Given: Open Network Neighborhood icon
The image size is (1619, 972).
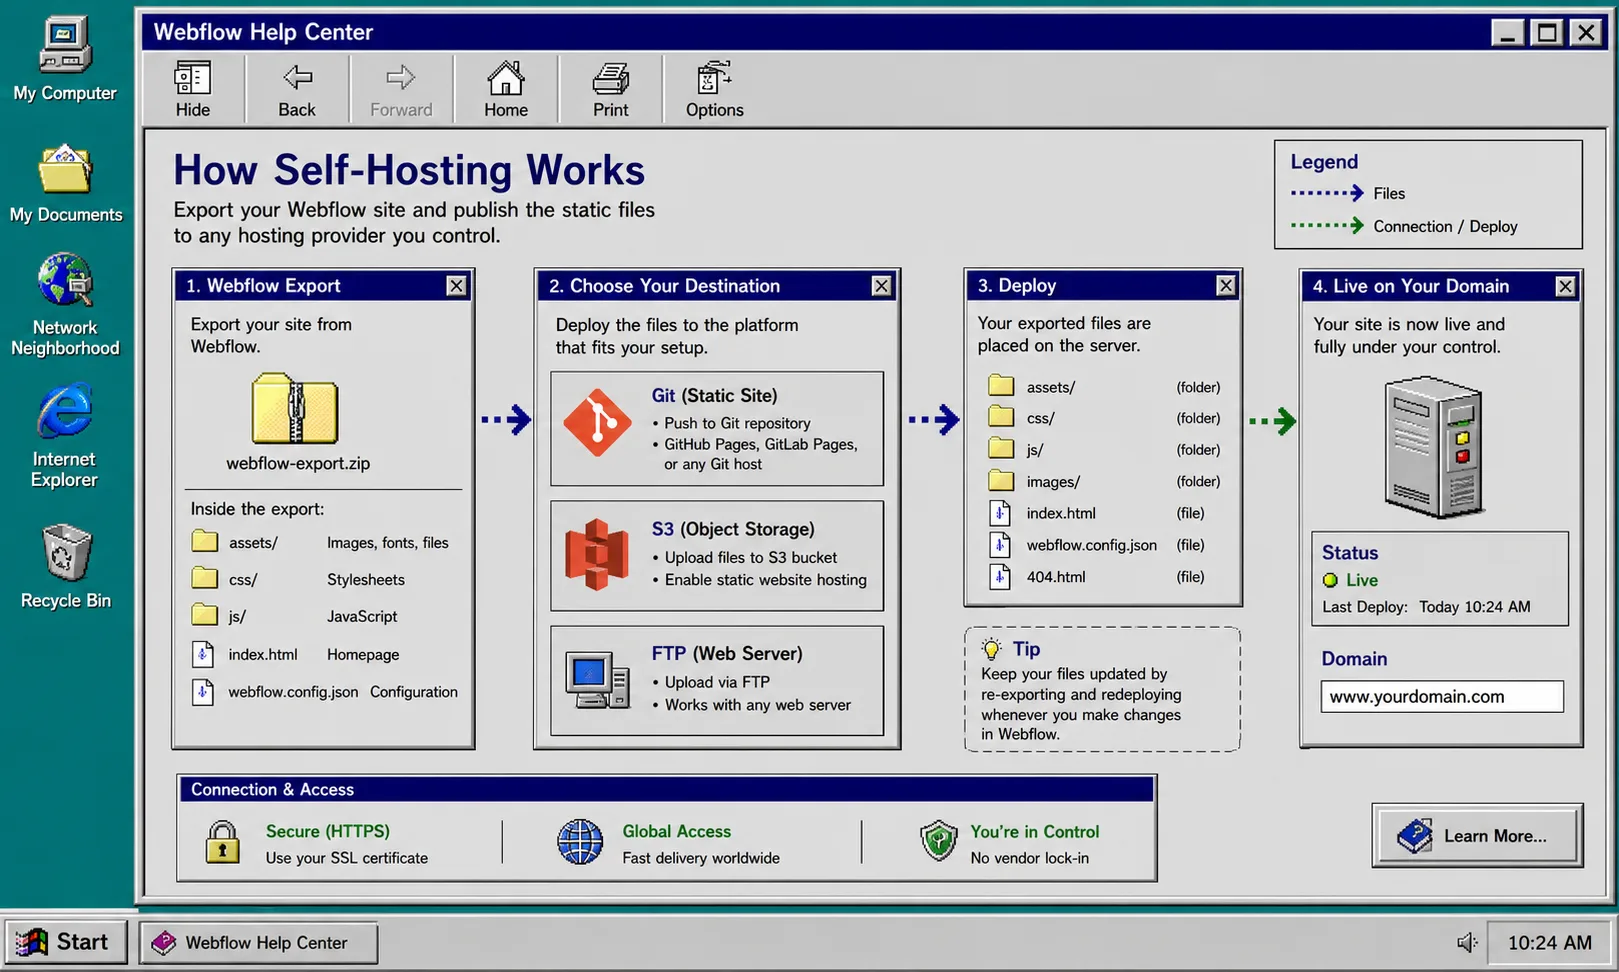Looking at the screenshot, I should click(65, 305).
